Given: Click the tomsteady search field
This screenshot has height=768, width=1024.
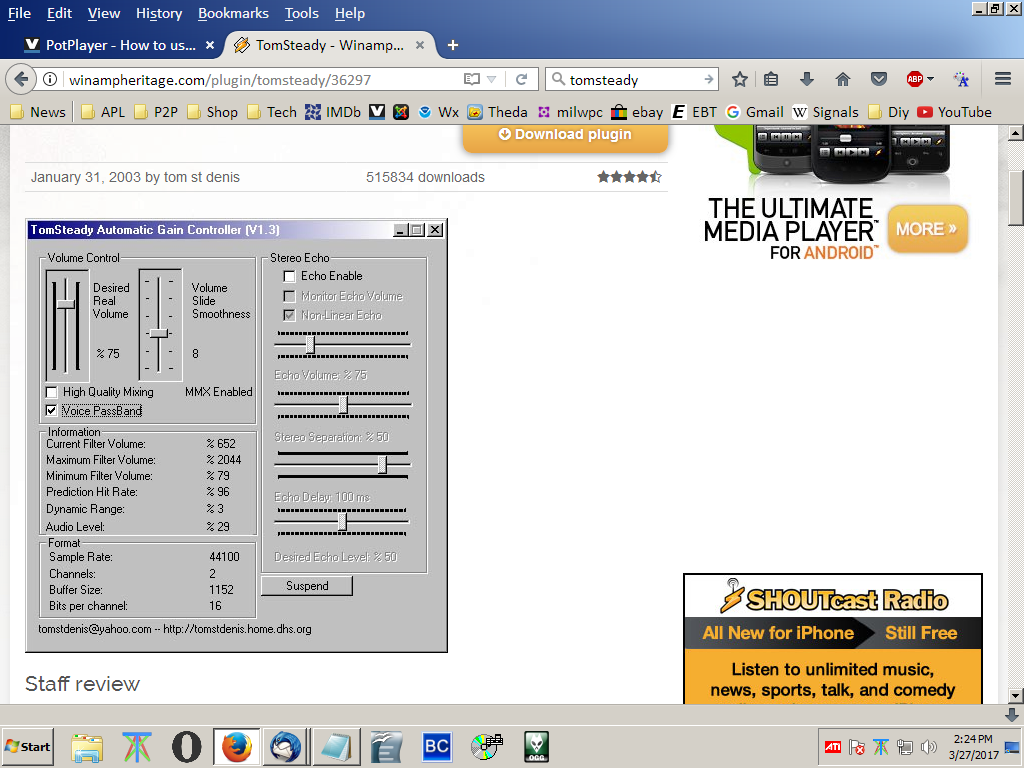Looking at the screenshot, I should coord(632,80).
